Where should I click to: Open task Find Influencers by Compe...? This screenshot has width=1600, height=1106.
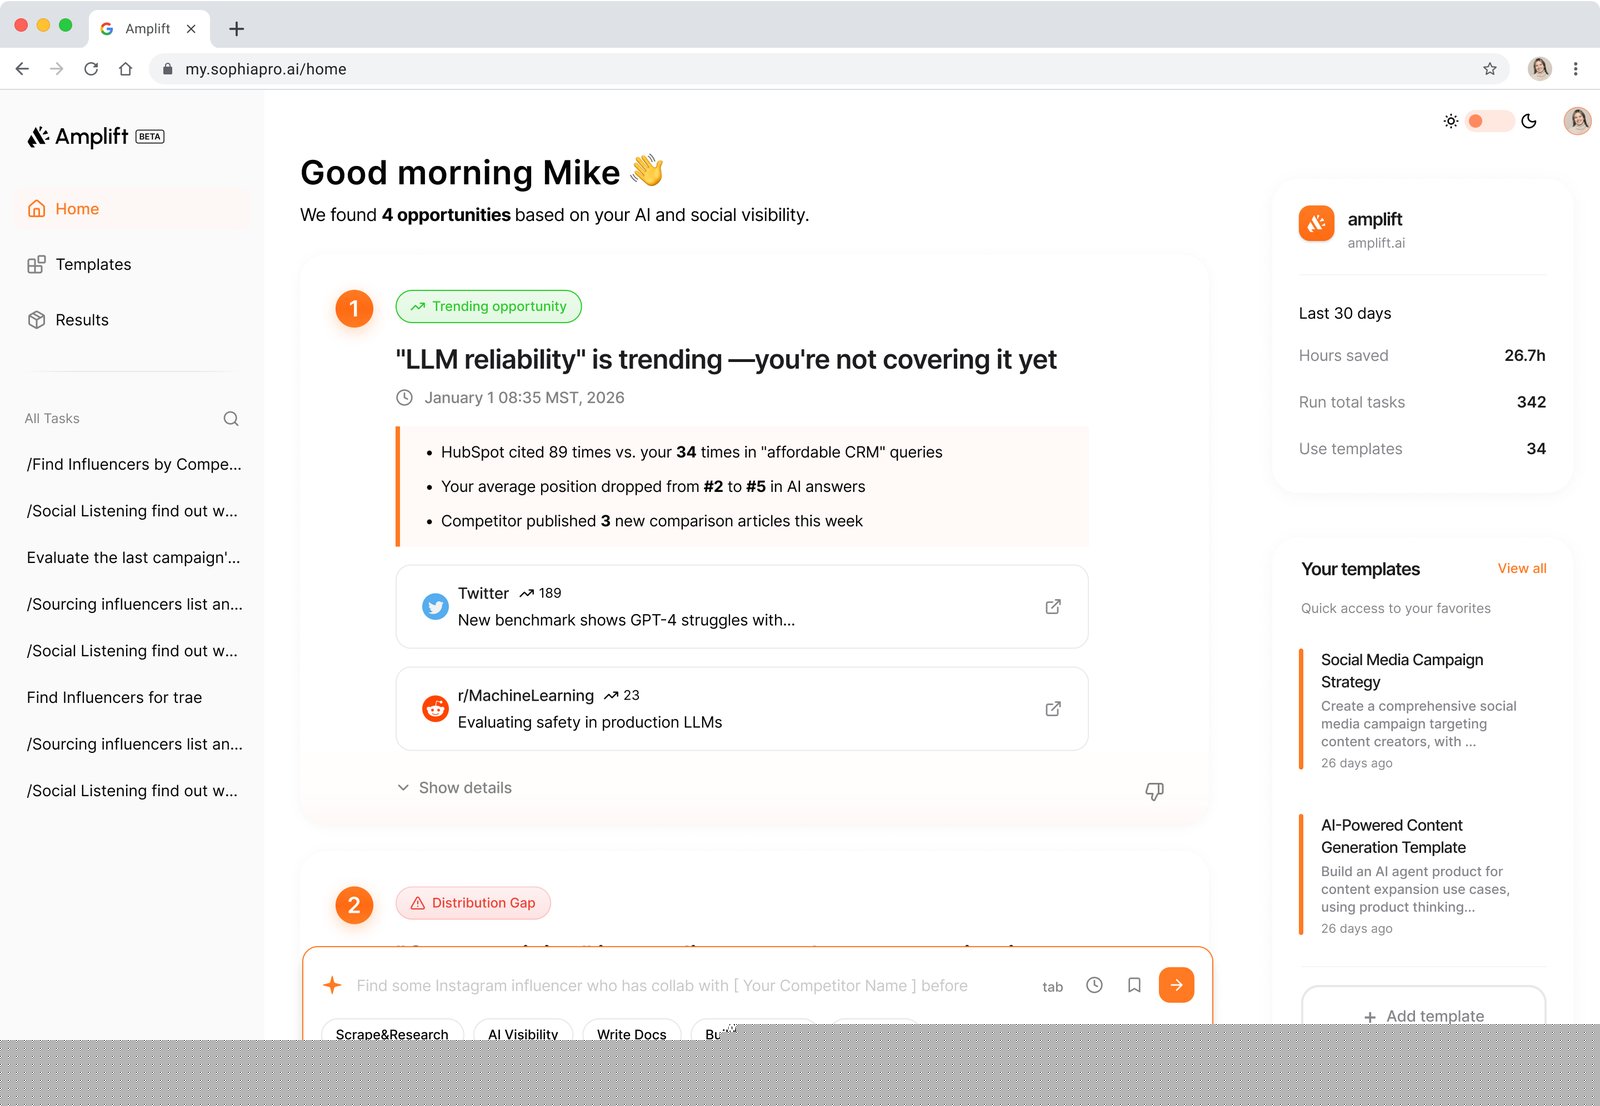pos(134,464)
